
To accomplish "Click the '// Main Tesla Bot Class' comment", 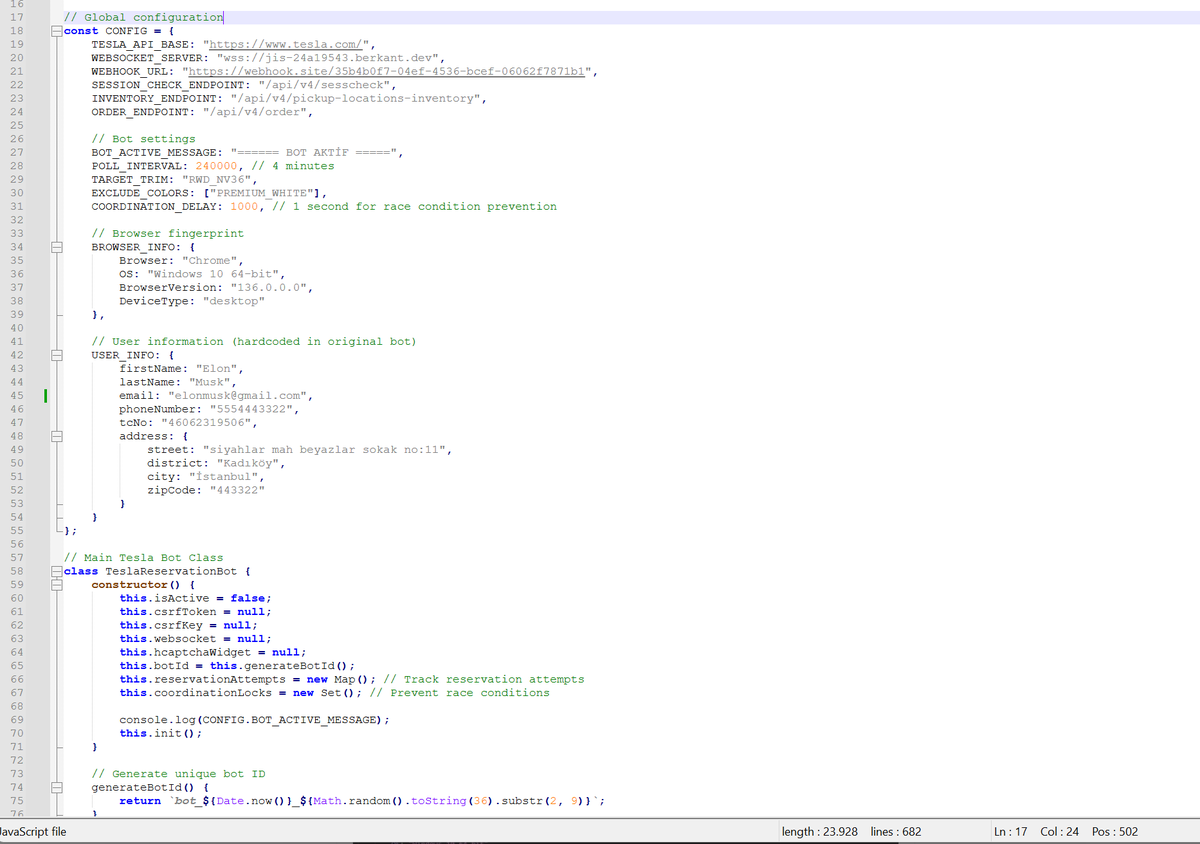I will click(143, 558).
